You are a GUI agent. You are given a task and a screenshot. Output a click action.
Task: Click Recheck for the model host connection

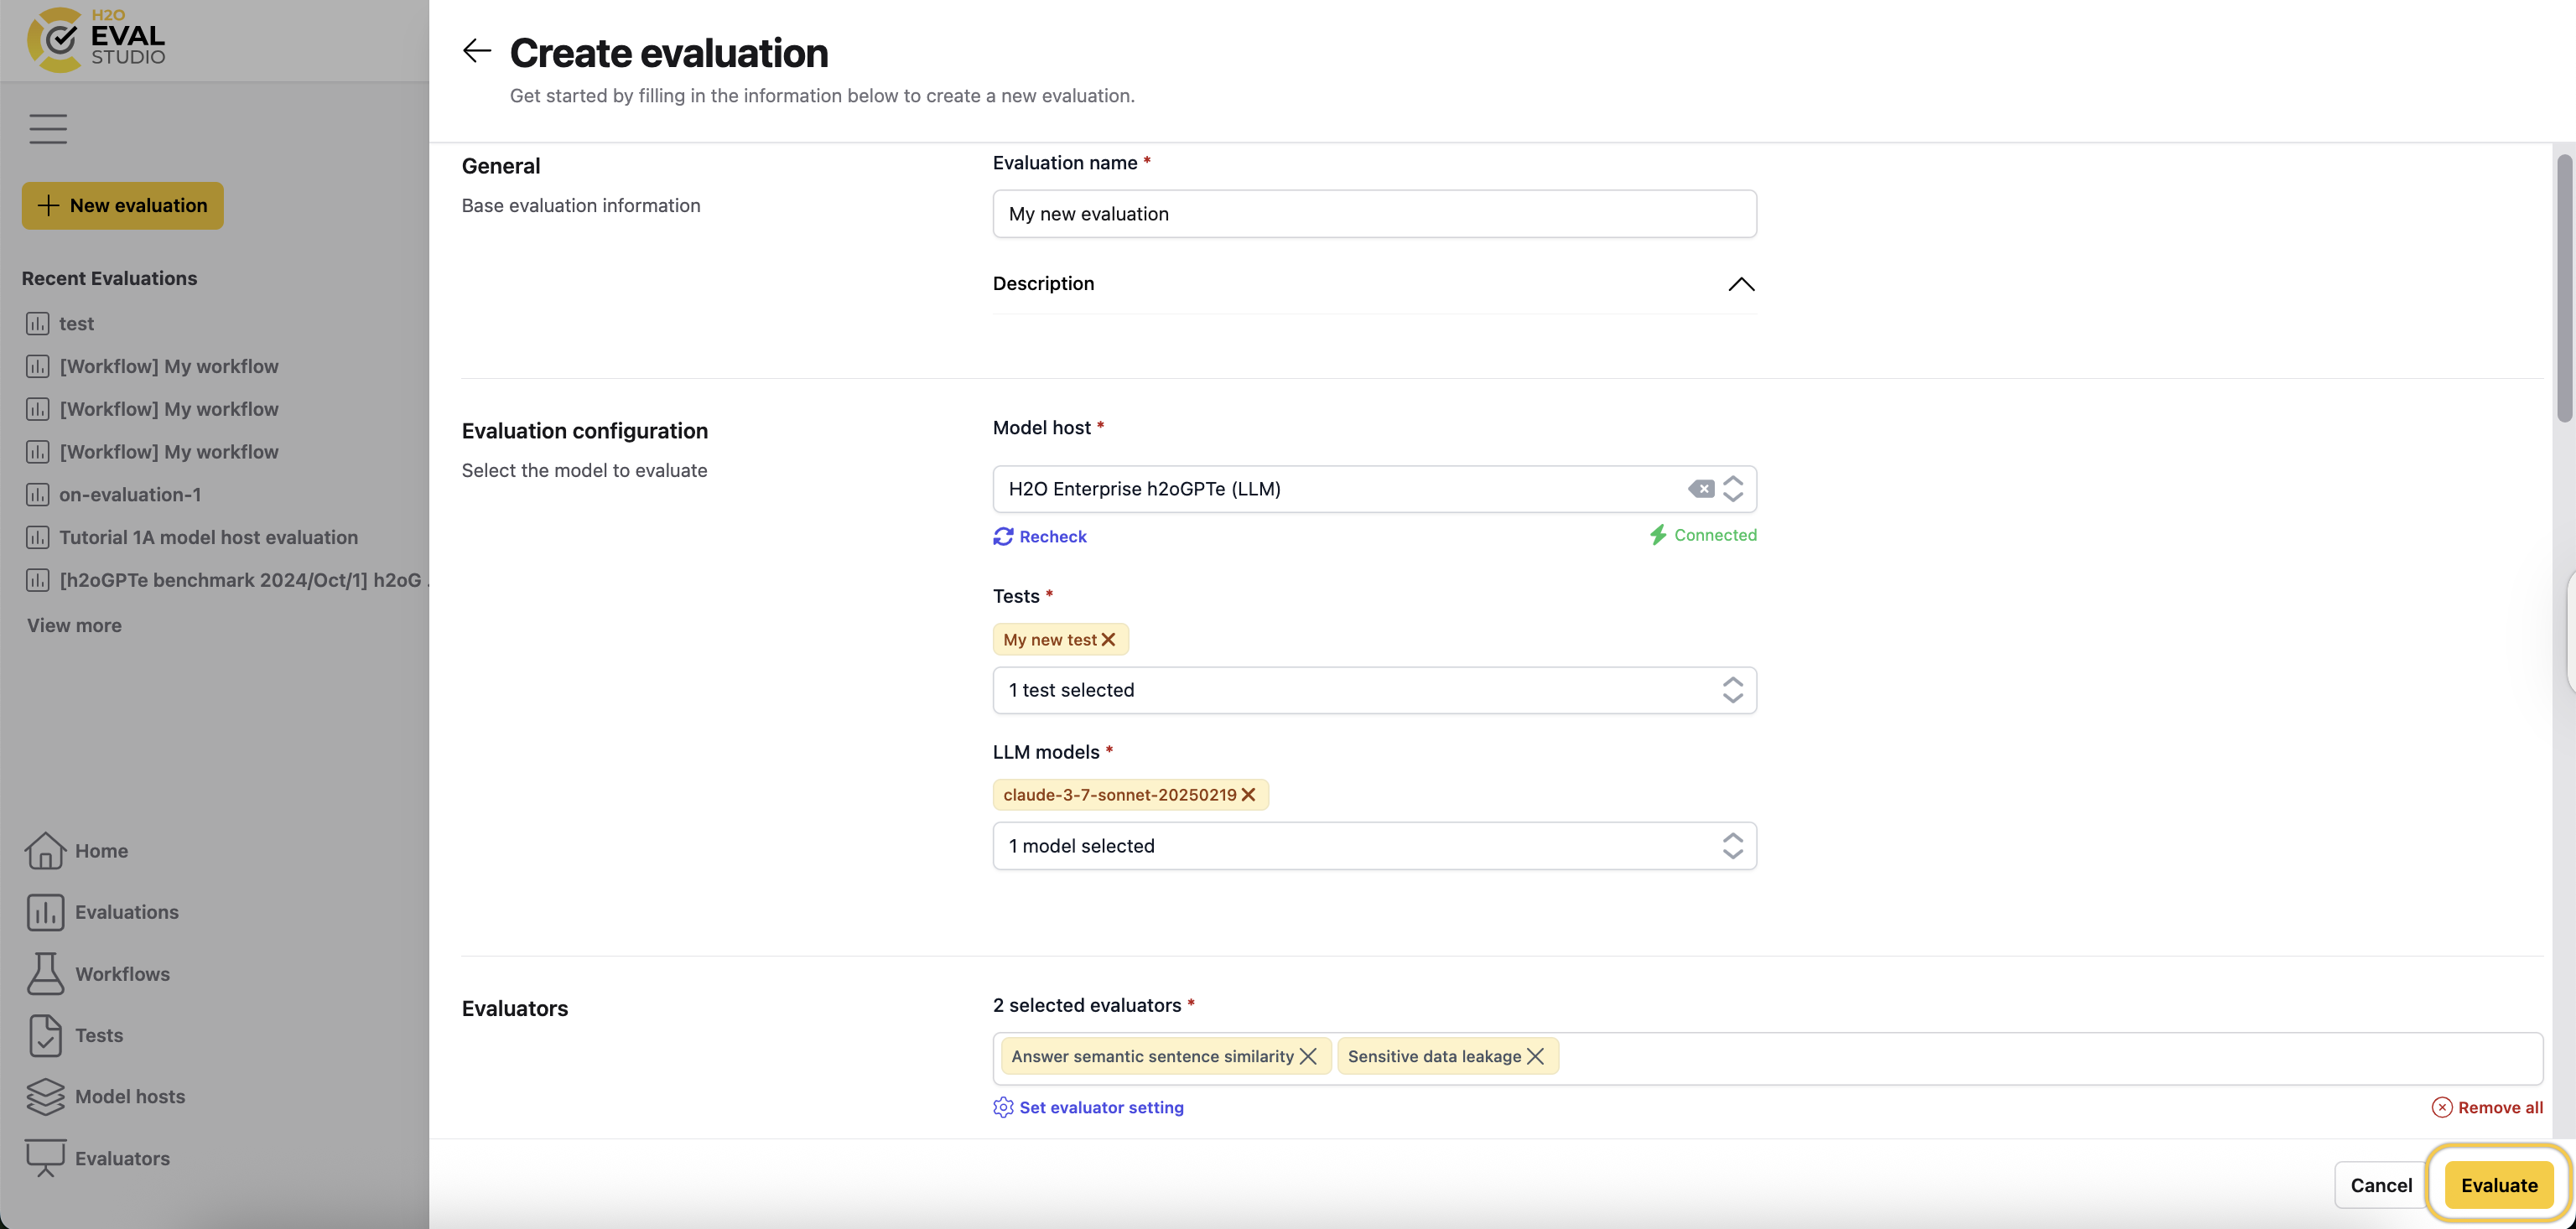pos(1040,536)
